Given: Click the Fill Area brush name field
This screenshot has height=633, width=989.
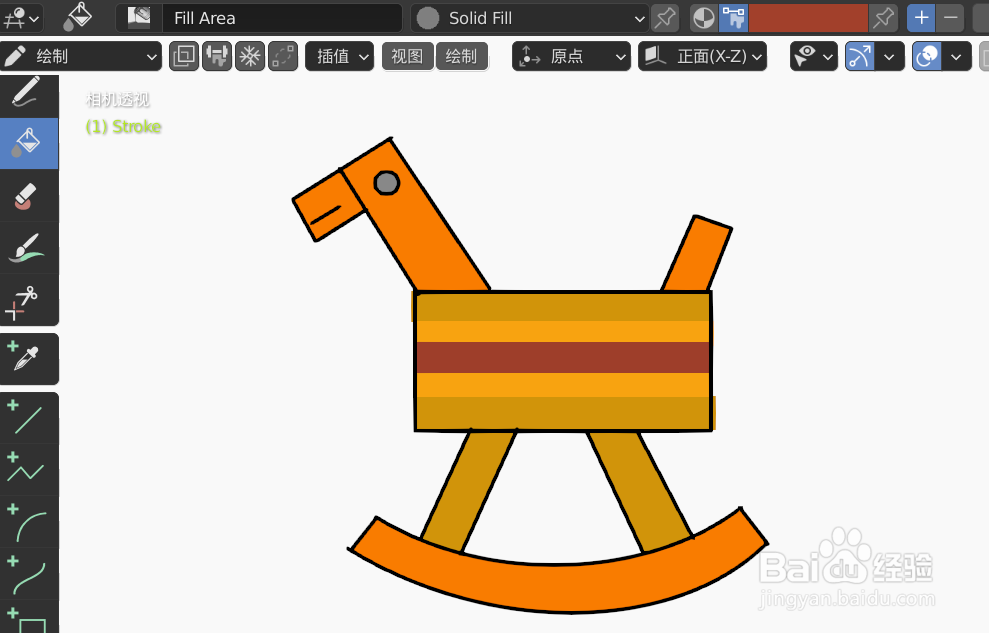Looking at the screenshot, I should [x=281, y=18].
